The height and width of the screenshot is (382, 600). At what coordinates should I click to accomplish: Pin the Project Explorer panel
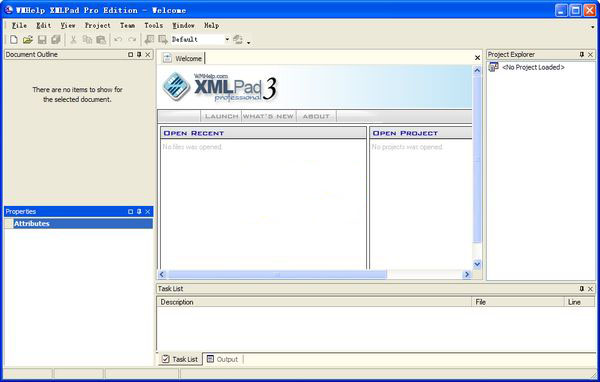click(x=582, y=55)
